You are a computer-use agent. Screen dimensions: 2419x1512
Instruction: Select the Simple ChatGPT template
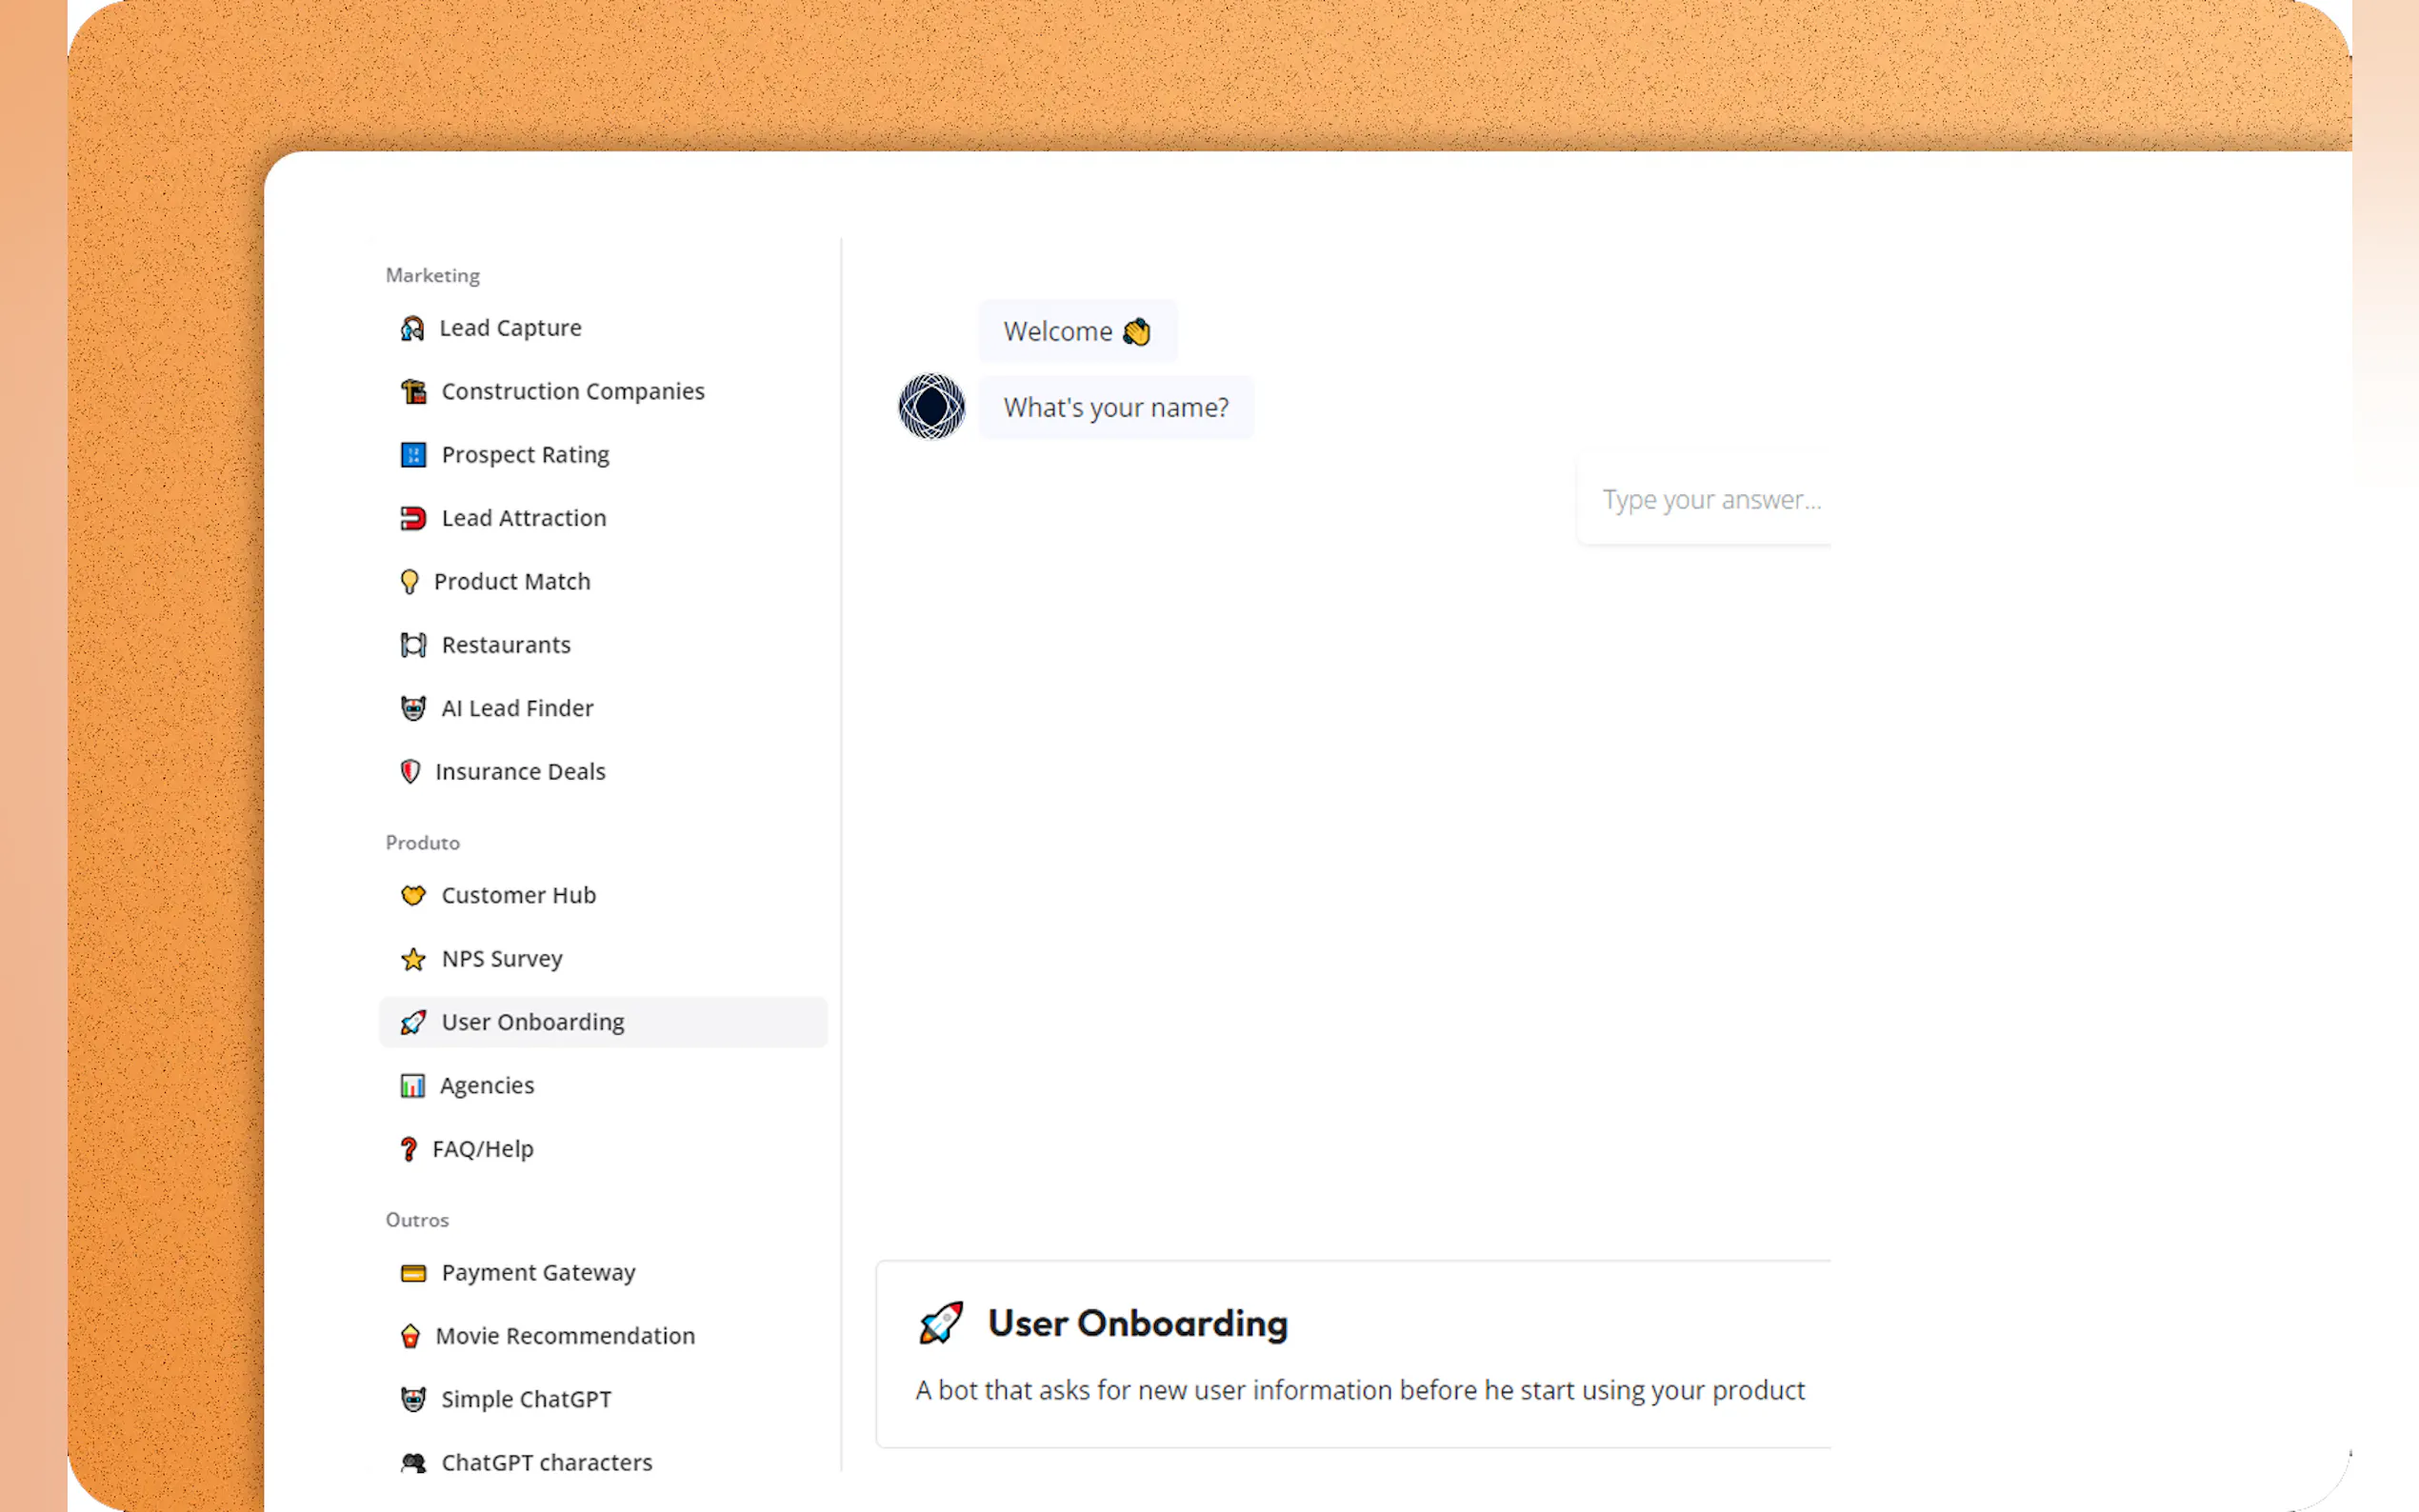tap(525, 1399)
